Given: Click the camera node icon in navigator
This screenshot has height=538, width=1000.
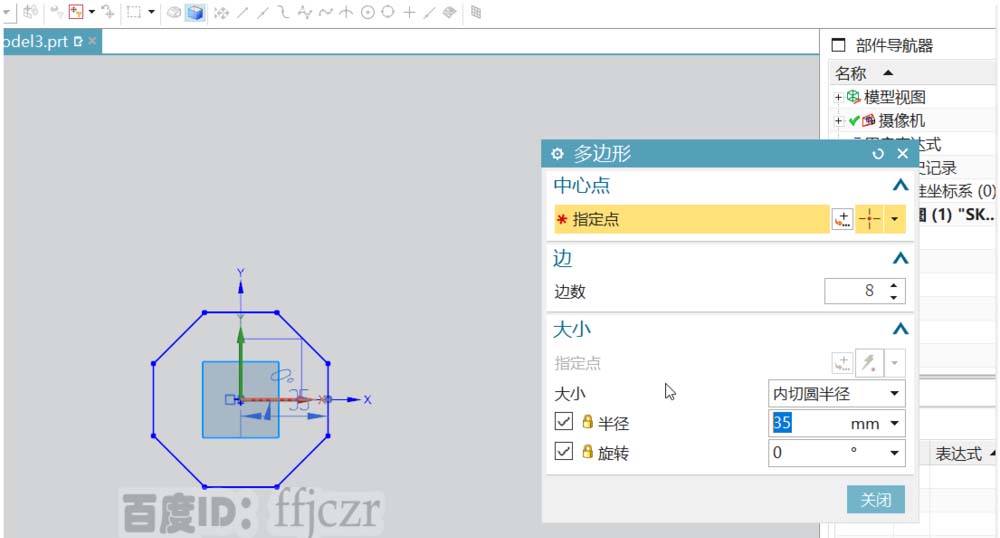Looking at the screenshot, I should coord(868,120).
